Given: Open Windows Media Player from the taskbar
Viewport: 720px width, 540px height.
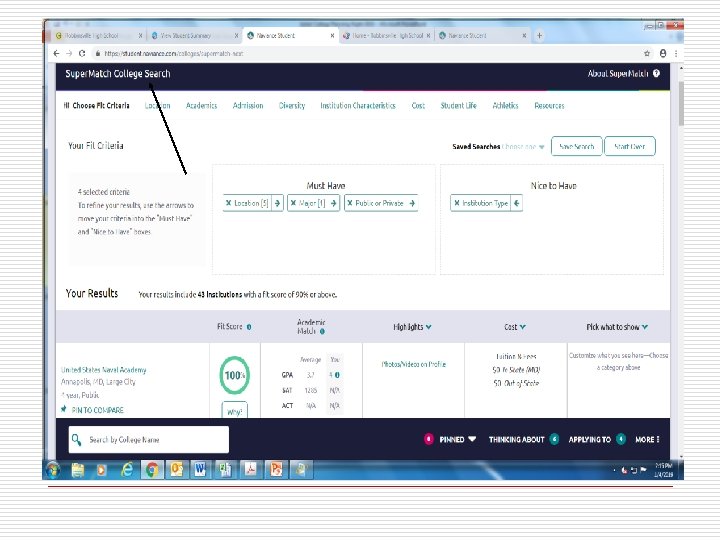Looking at the screenshot, I should tap(101, 470).
